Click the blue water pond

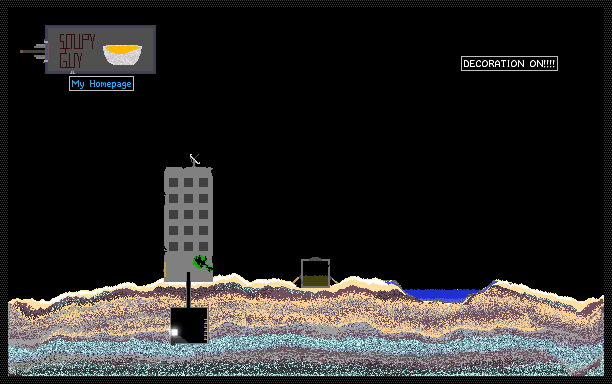click(x=441, y=294)
